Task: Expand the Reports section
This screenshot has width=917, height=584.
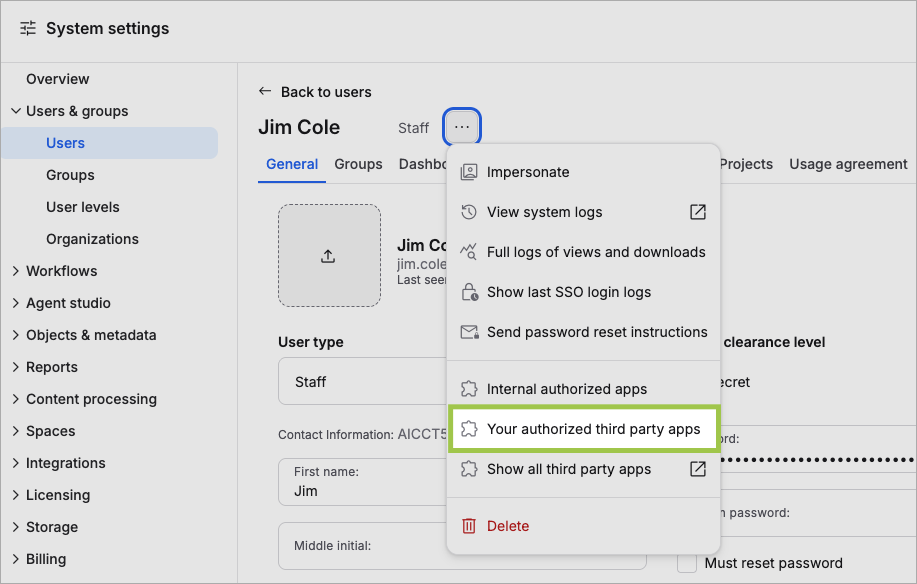Action: point(16,367)
